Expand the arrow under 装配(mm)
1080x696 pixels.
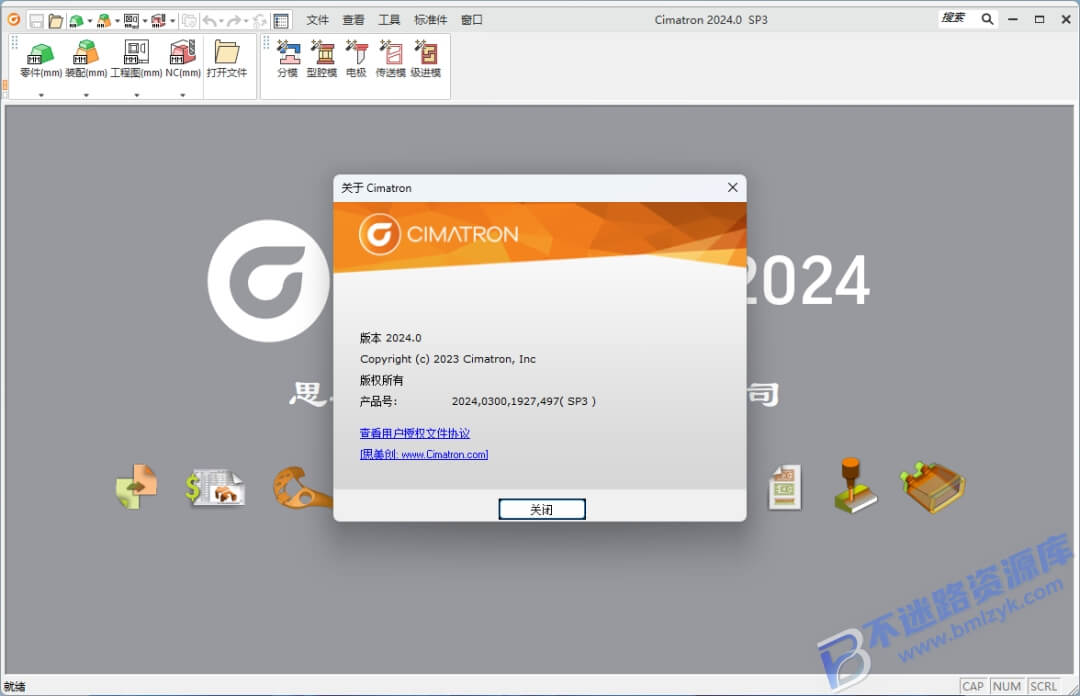(x=86, y=94)
